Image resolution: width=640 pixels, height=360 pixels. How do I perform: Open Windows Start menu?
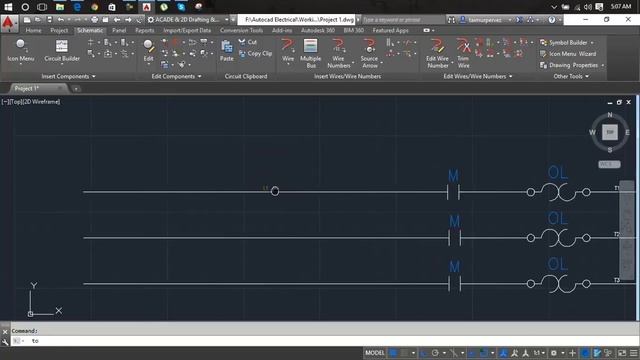pyautogui.click(x=8, y=7)
